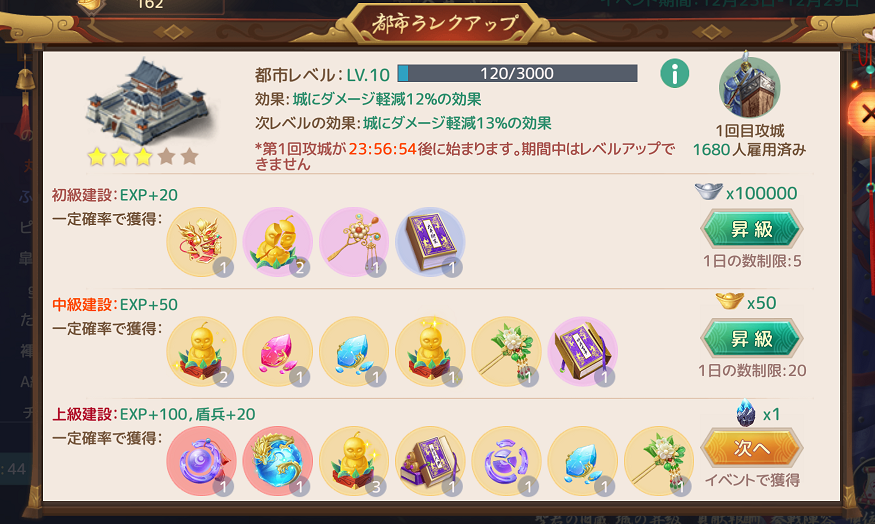Click the silver ingot currency icon

pyautogui.click(x=708, y=193)
